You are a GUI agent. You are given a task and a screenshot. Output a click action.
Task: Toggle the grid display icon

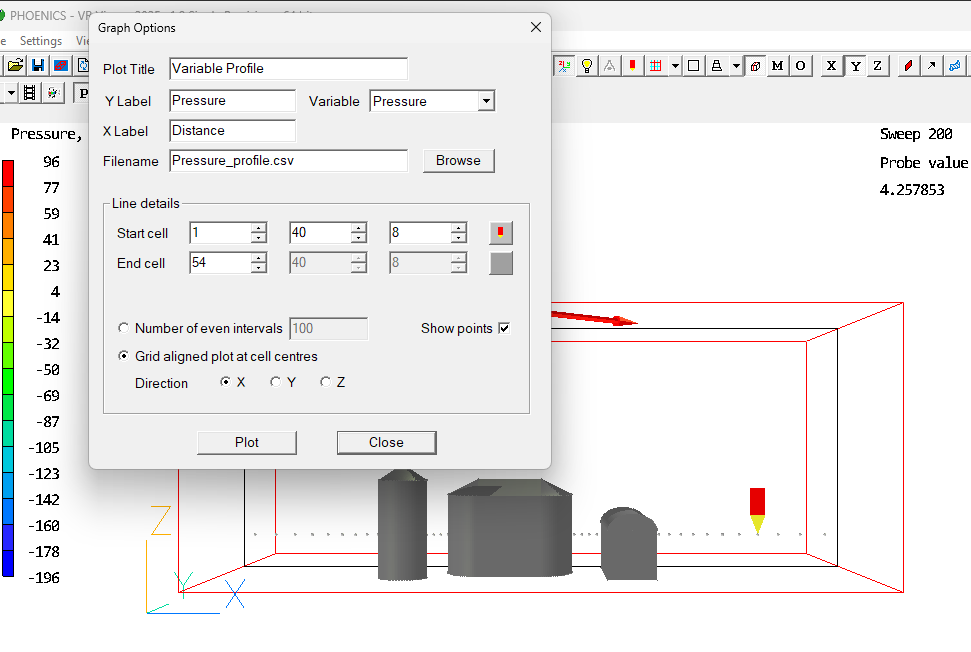coord(657,65)
